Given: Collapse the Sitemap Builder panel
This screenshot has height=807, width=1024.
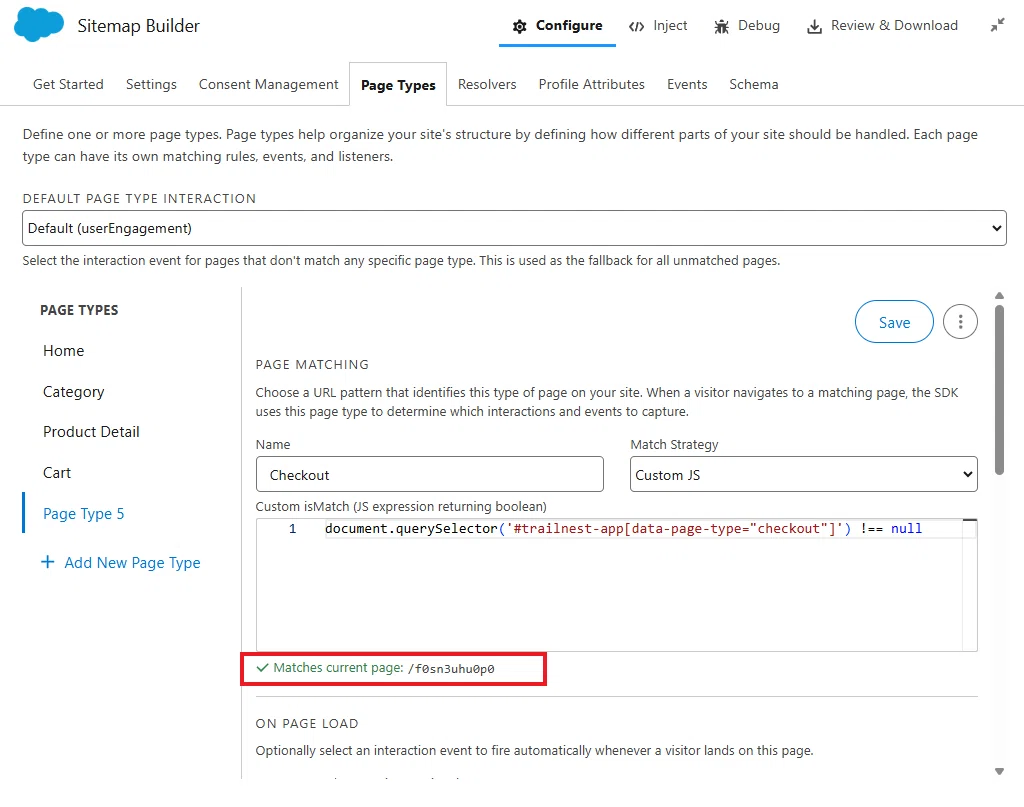Looking at the screenshot, I should pyautogui.click(x=997, y=25).
